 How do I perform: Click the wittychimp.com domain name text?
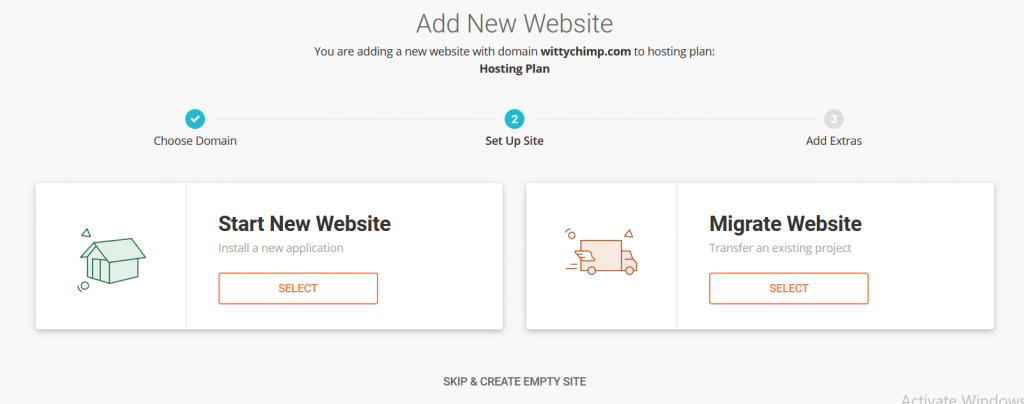586,52
